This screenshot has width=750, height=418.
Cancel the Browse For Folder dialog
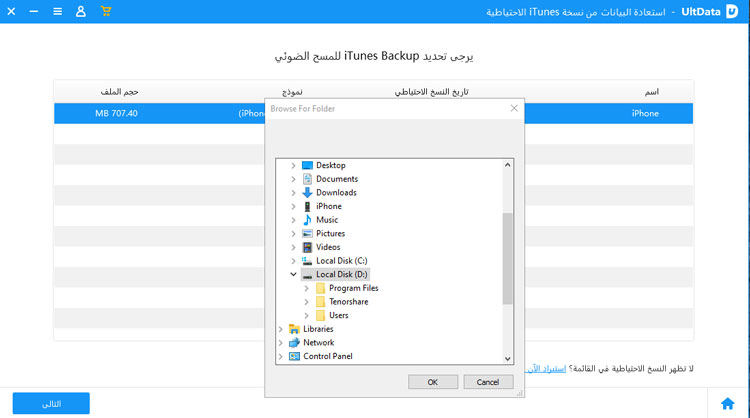coord(488,382)
